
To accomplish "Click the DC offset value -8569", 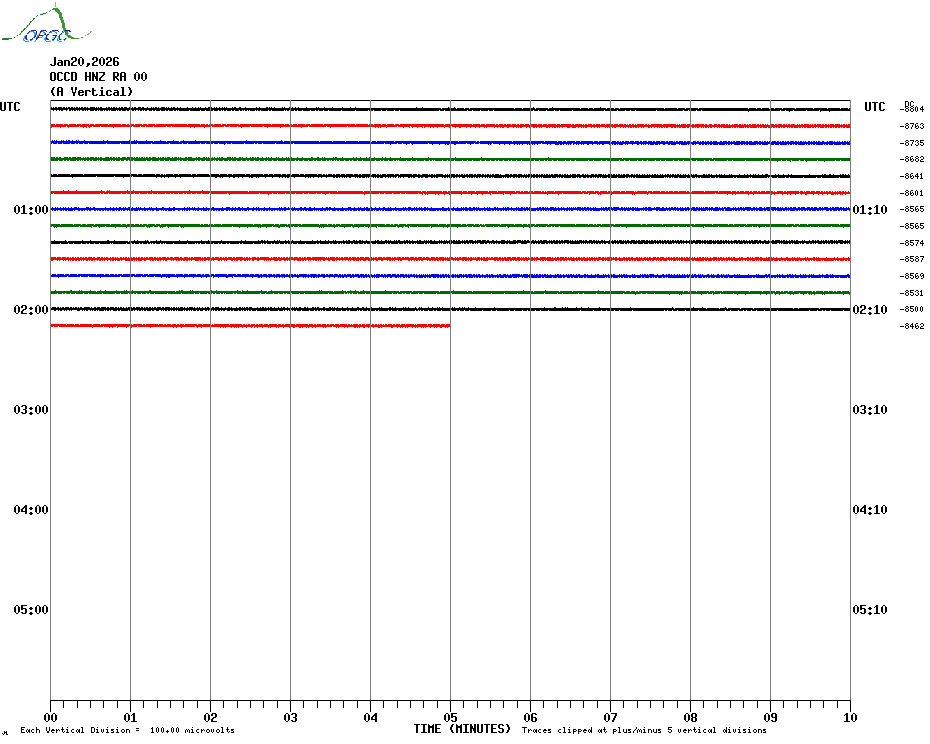I will 912,276.
